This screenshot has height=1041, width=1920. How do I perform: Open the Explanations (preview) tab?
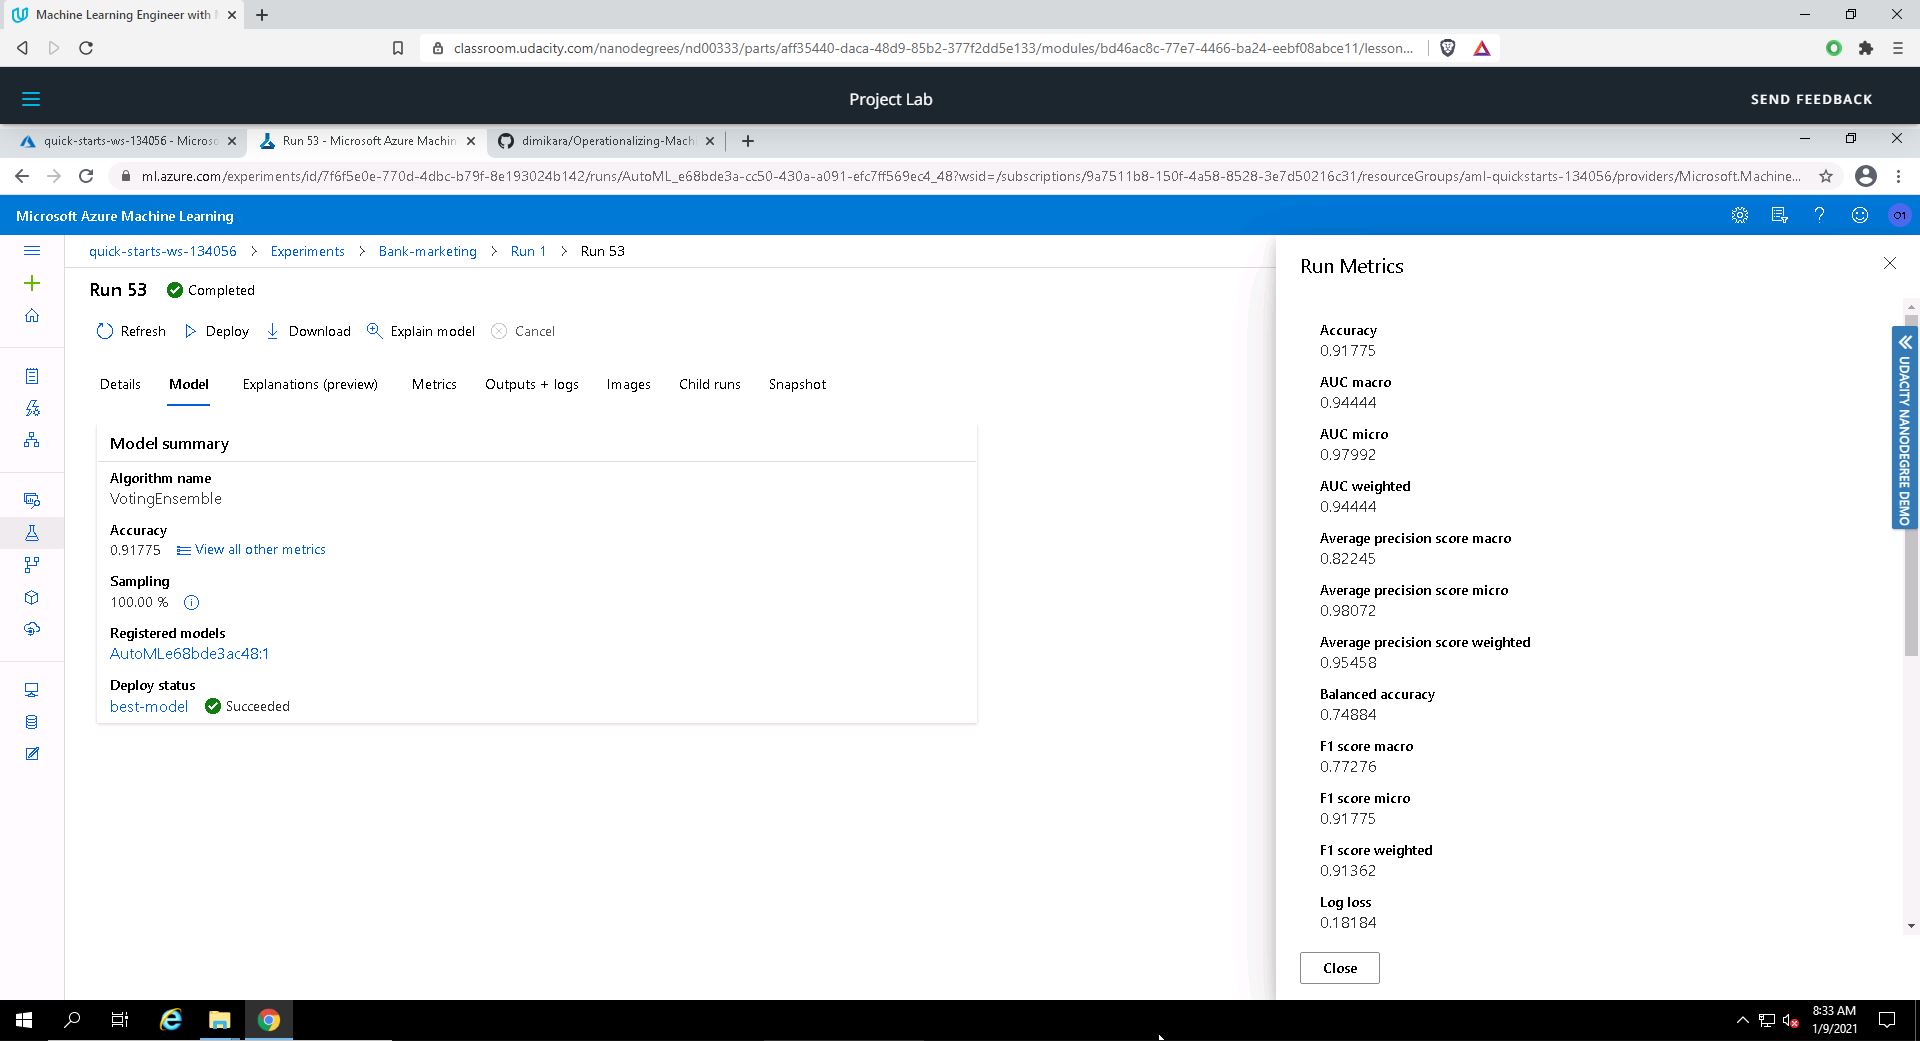tap(310, 384)
